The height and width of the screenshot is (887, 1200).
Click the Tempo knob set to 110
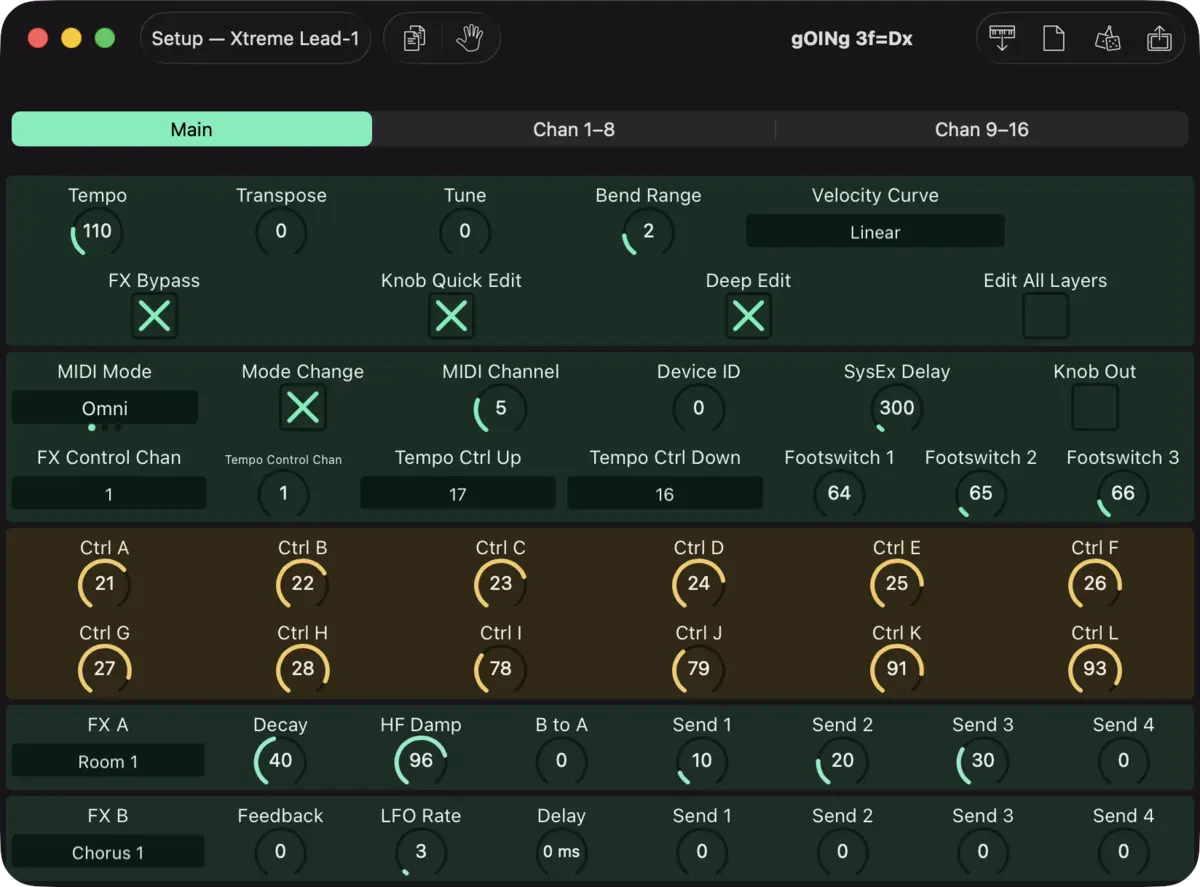tap(97, 231)
